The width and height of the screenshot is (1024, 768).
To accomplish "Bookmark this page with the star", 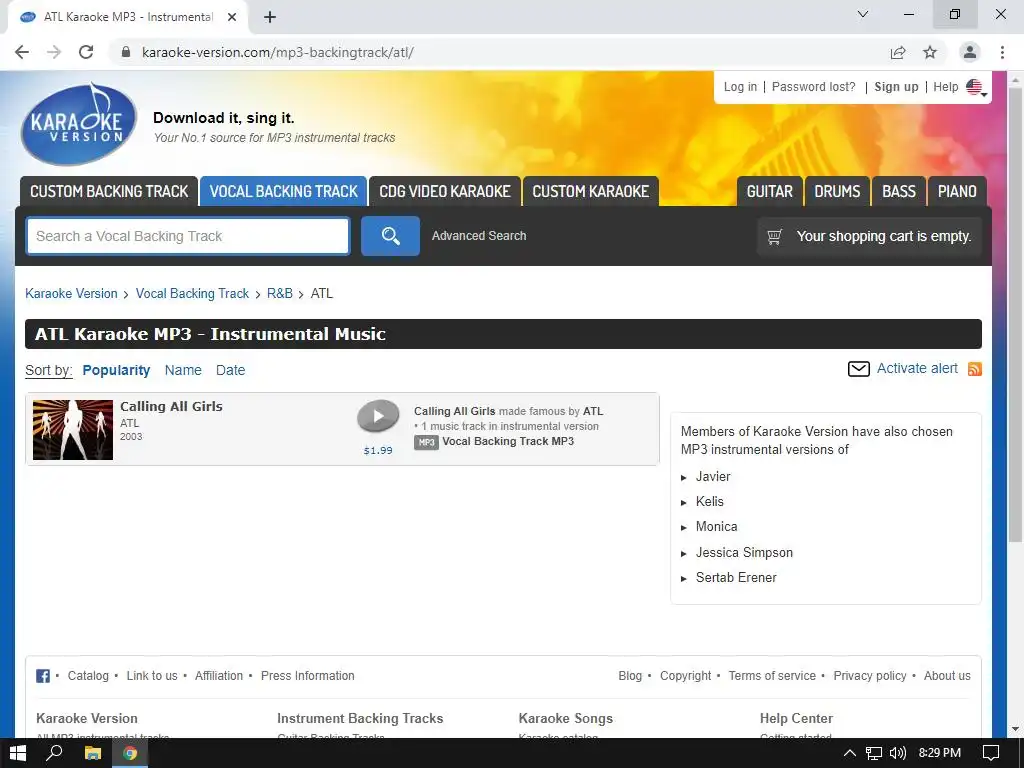I will pos(930,52).
